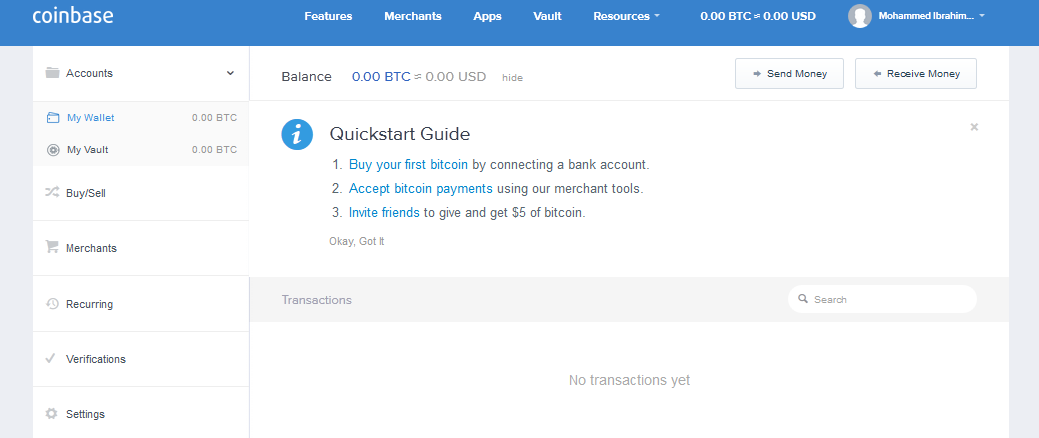The height and width of the screenshot is (438, 1039).
Task: Click the Recurring clock icon
Action: (x=52, y=303)
